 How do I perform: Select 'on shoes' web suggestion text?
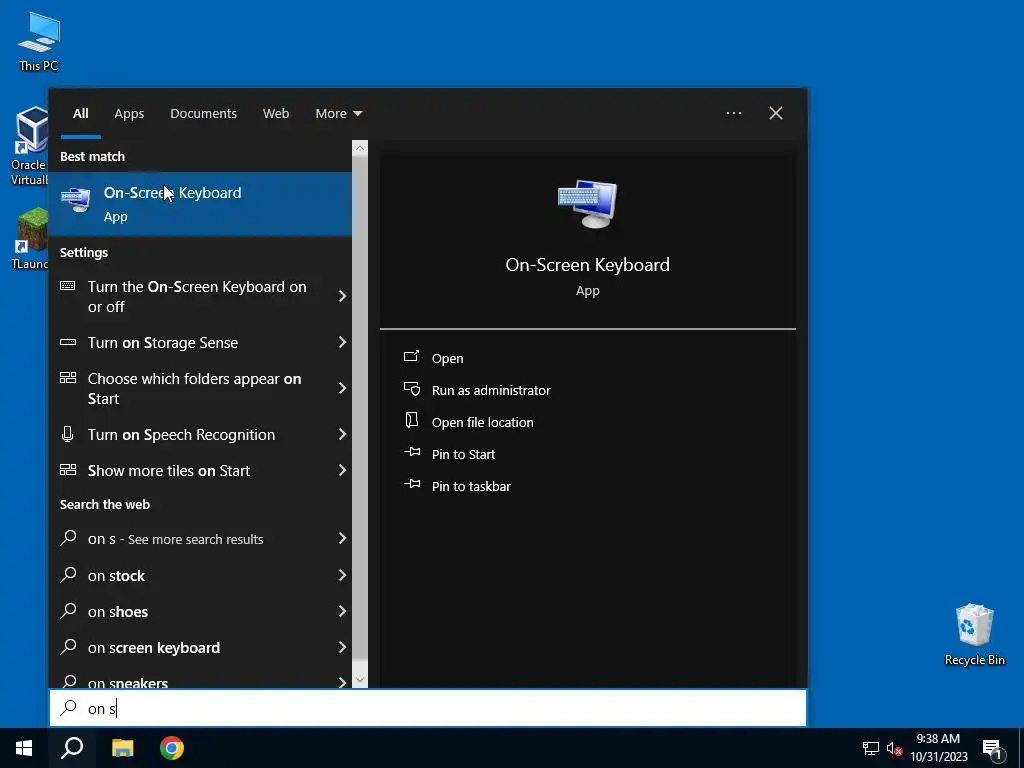coord(118,611)
